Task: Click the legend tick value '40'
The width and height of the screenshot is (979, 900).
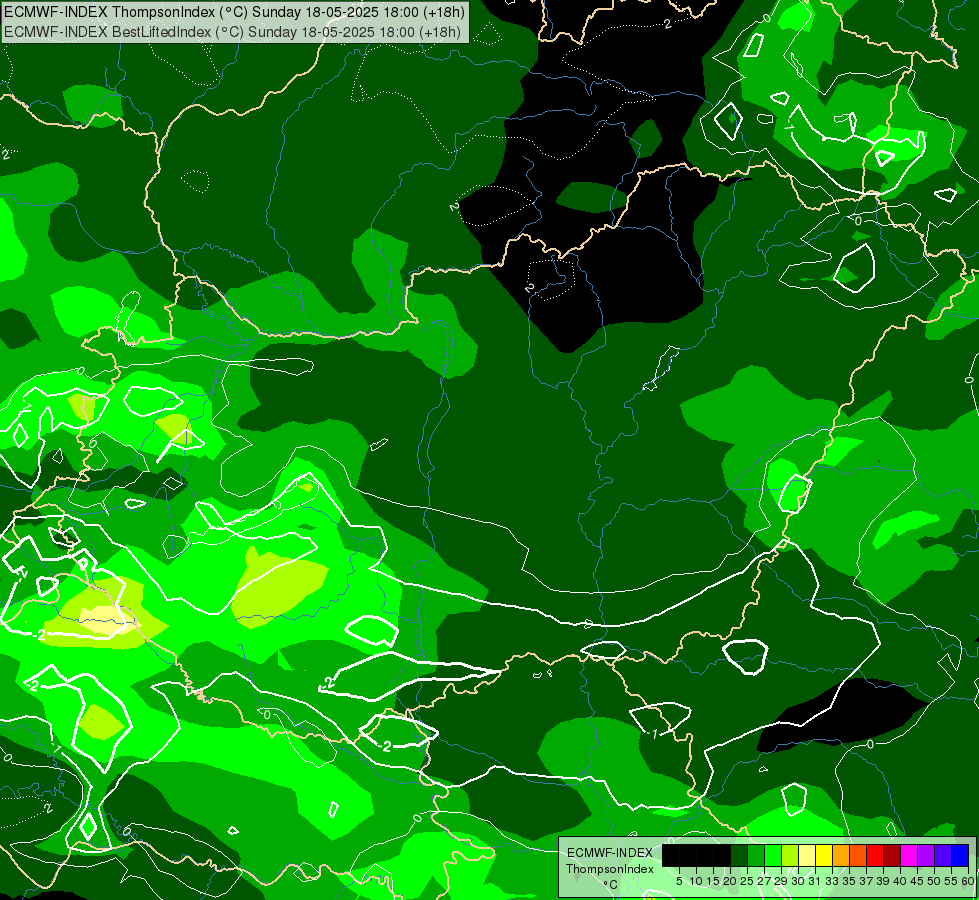Action: (x=900, y=881)
